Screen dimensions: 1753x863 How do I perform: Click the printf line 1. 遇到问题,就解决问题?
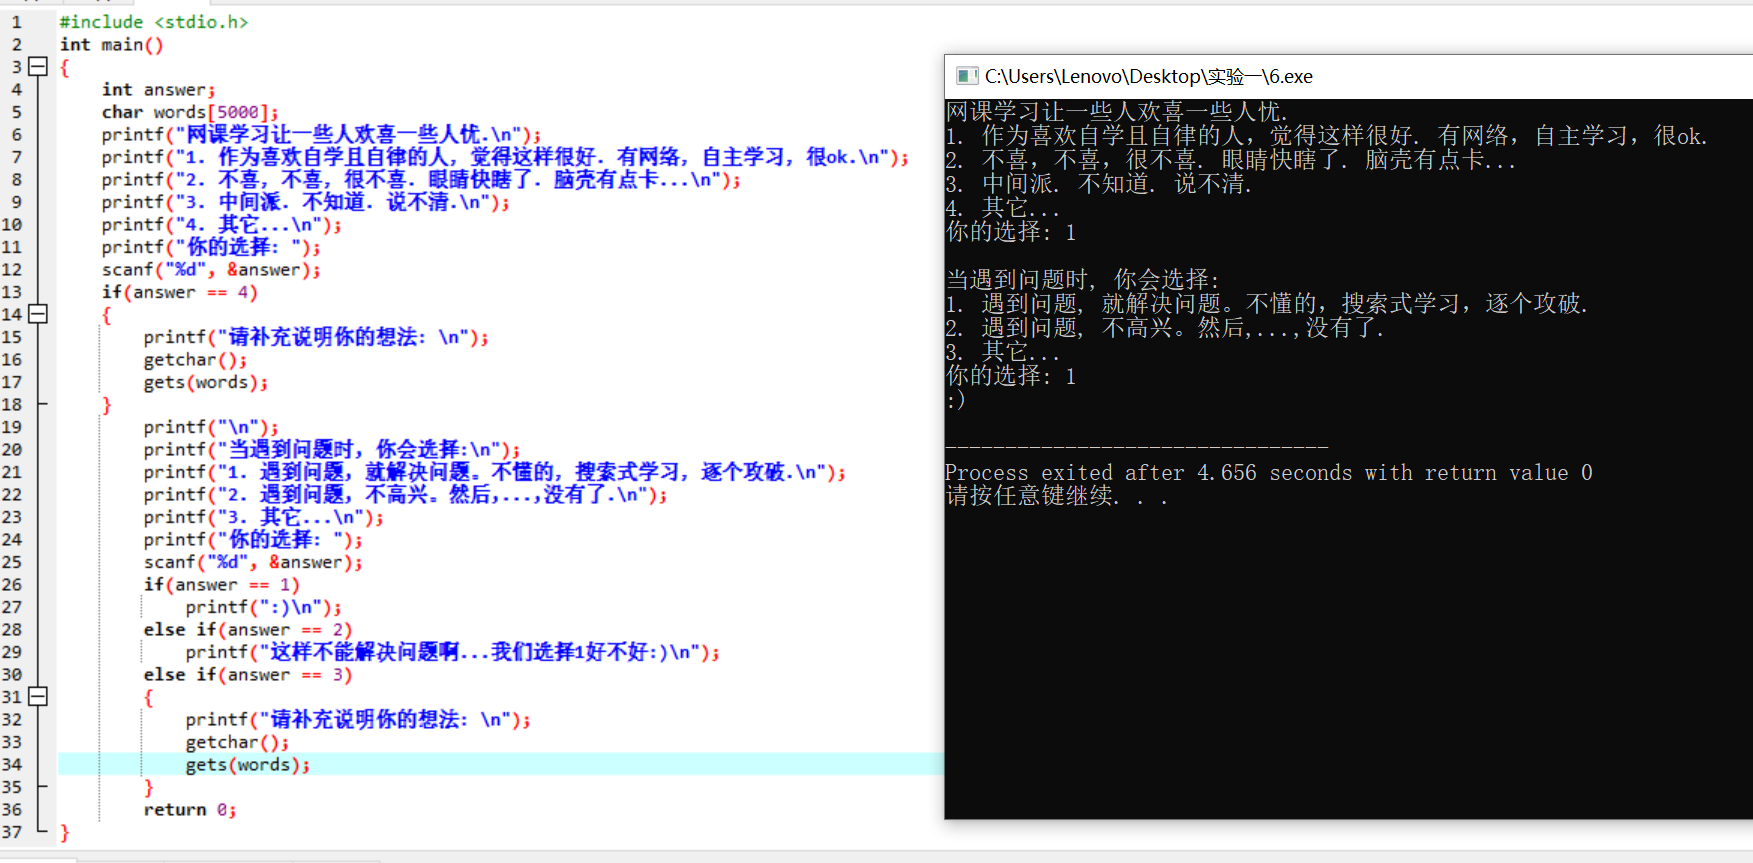coord(495,472)
